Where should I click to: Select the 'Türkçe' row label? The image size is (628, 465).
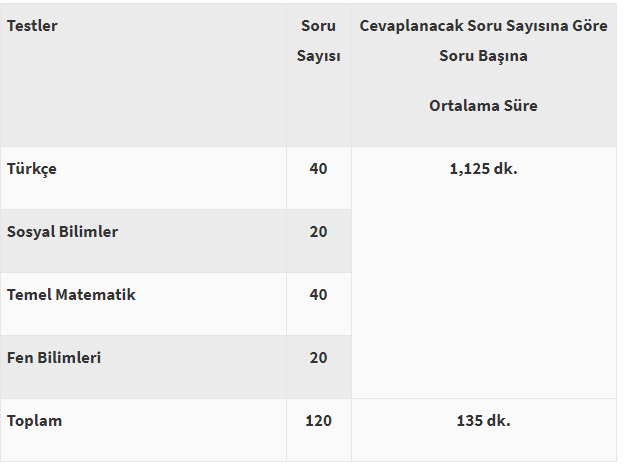point(32,169)
